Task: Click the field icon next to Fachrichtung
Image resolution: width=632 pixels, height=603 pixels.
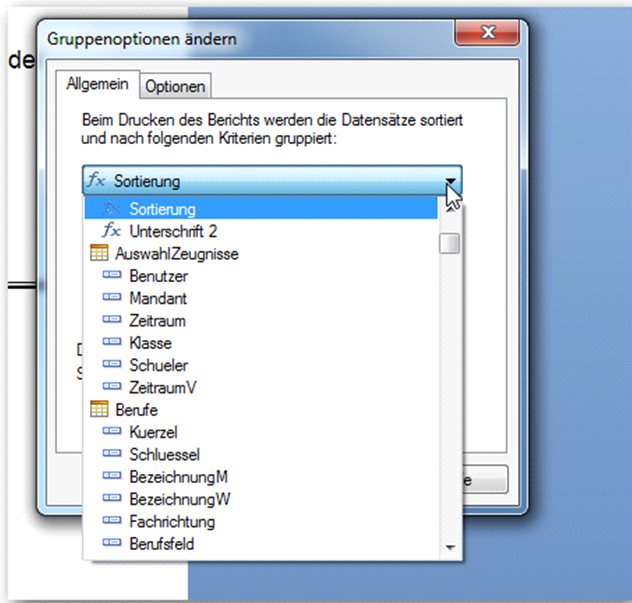Action: 112,521
